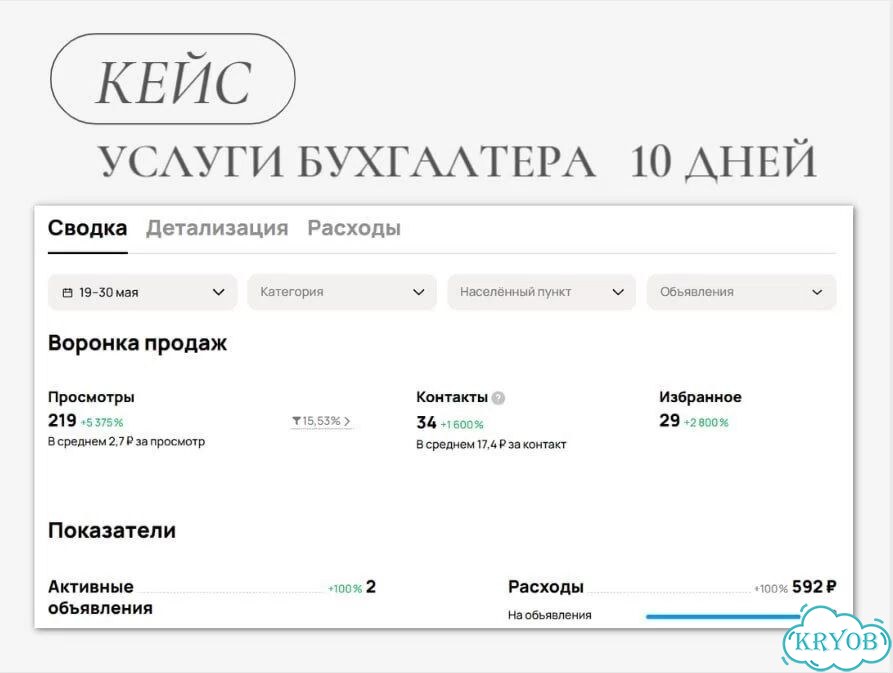Expand the Объявления filter dropdown

pyautogui.click(x=742, y=292)
